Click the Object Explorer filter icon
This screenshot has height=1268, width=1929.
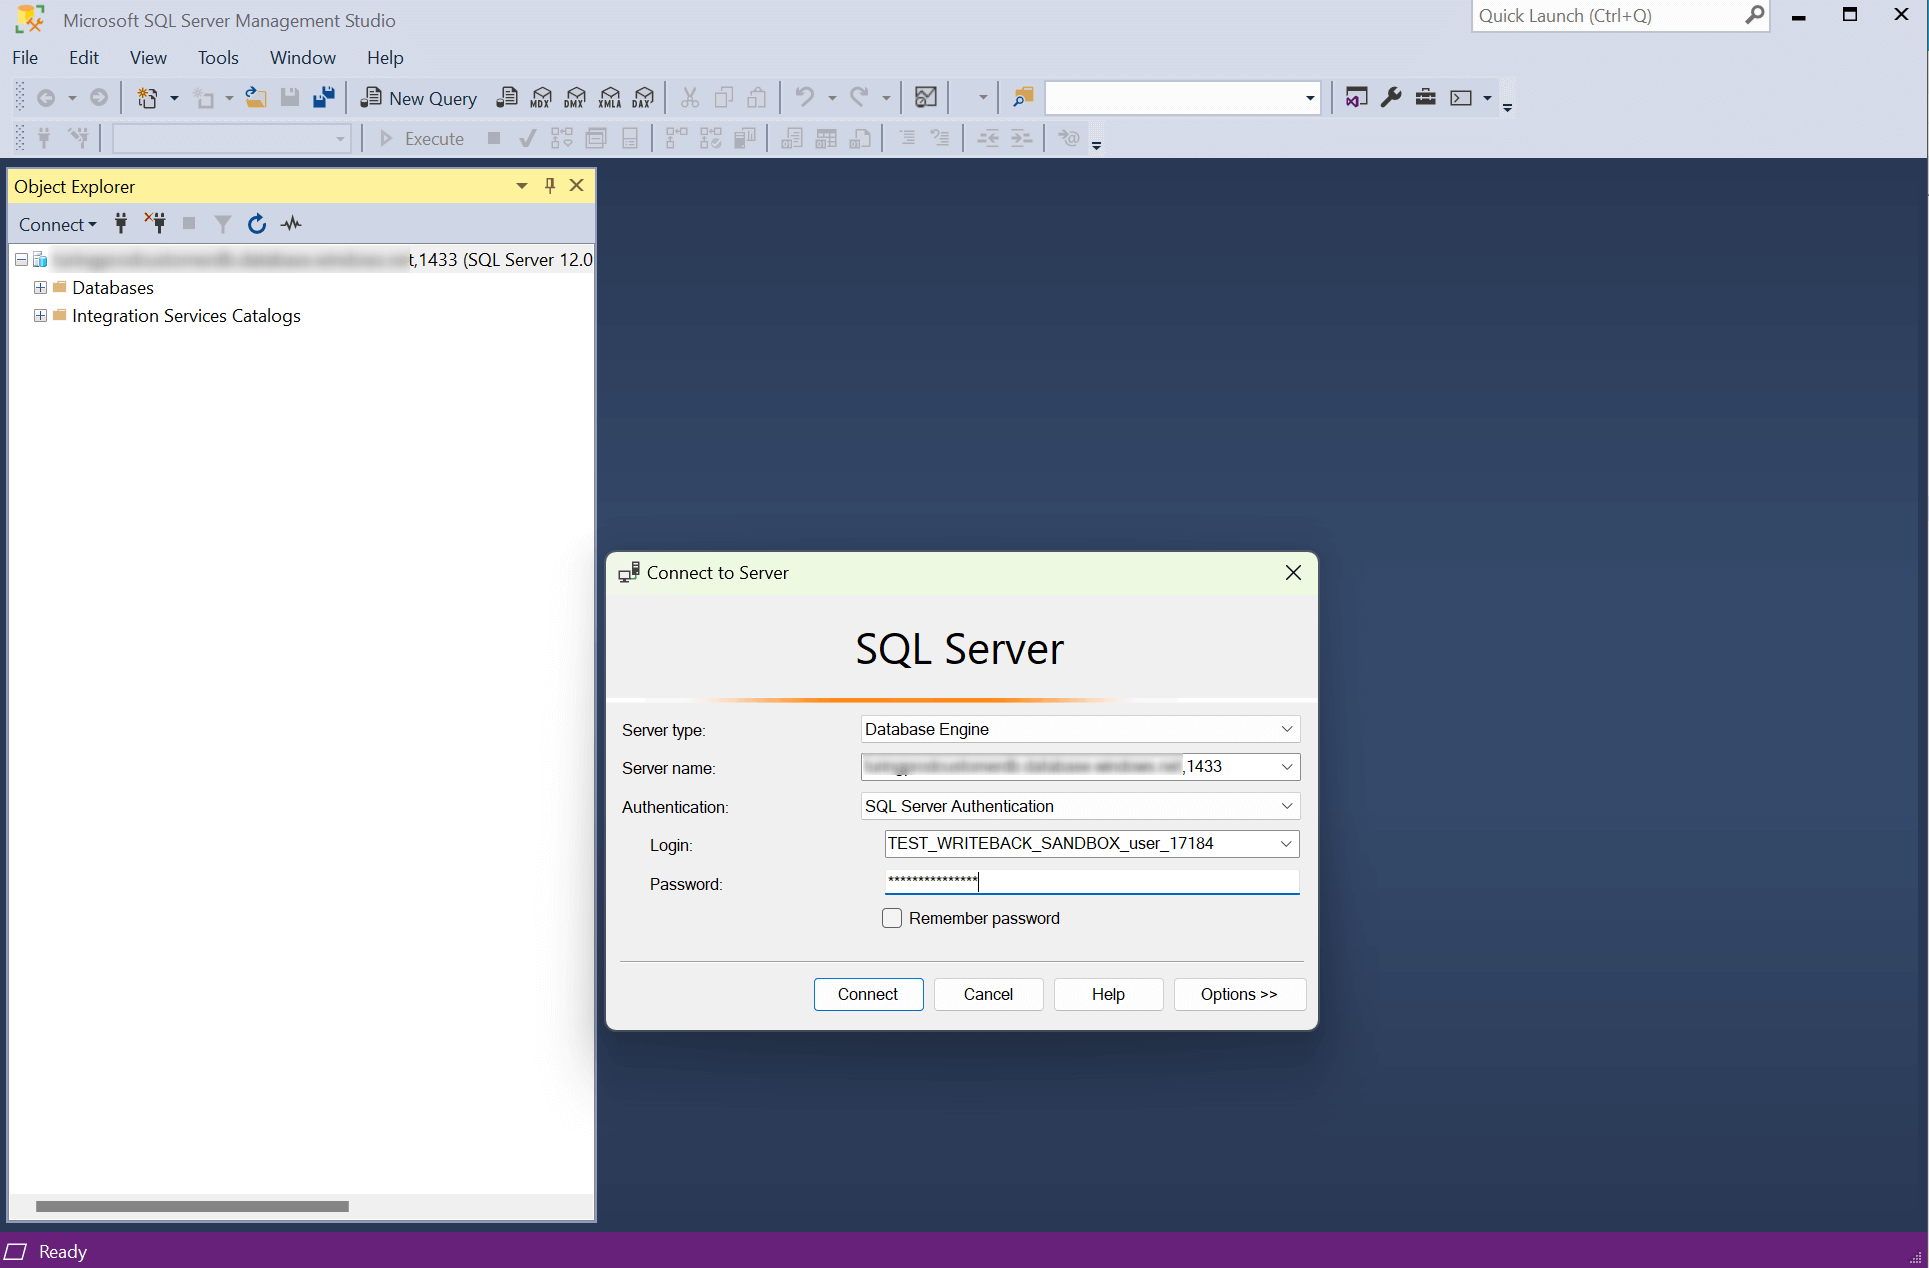(x=222, y=224)
